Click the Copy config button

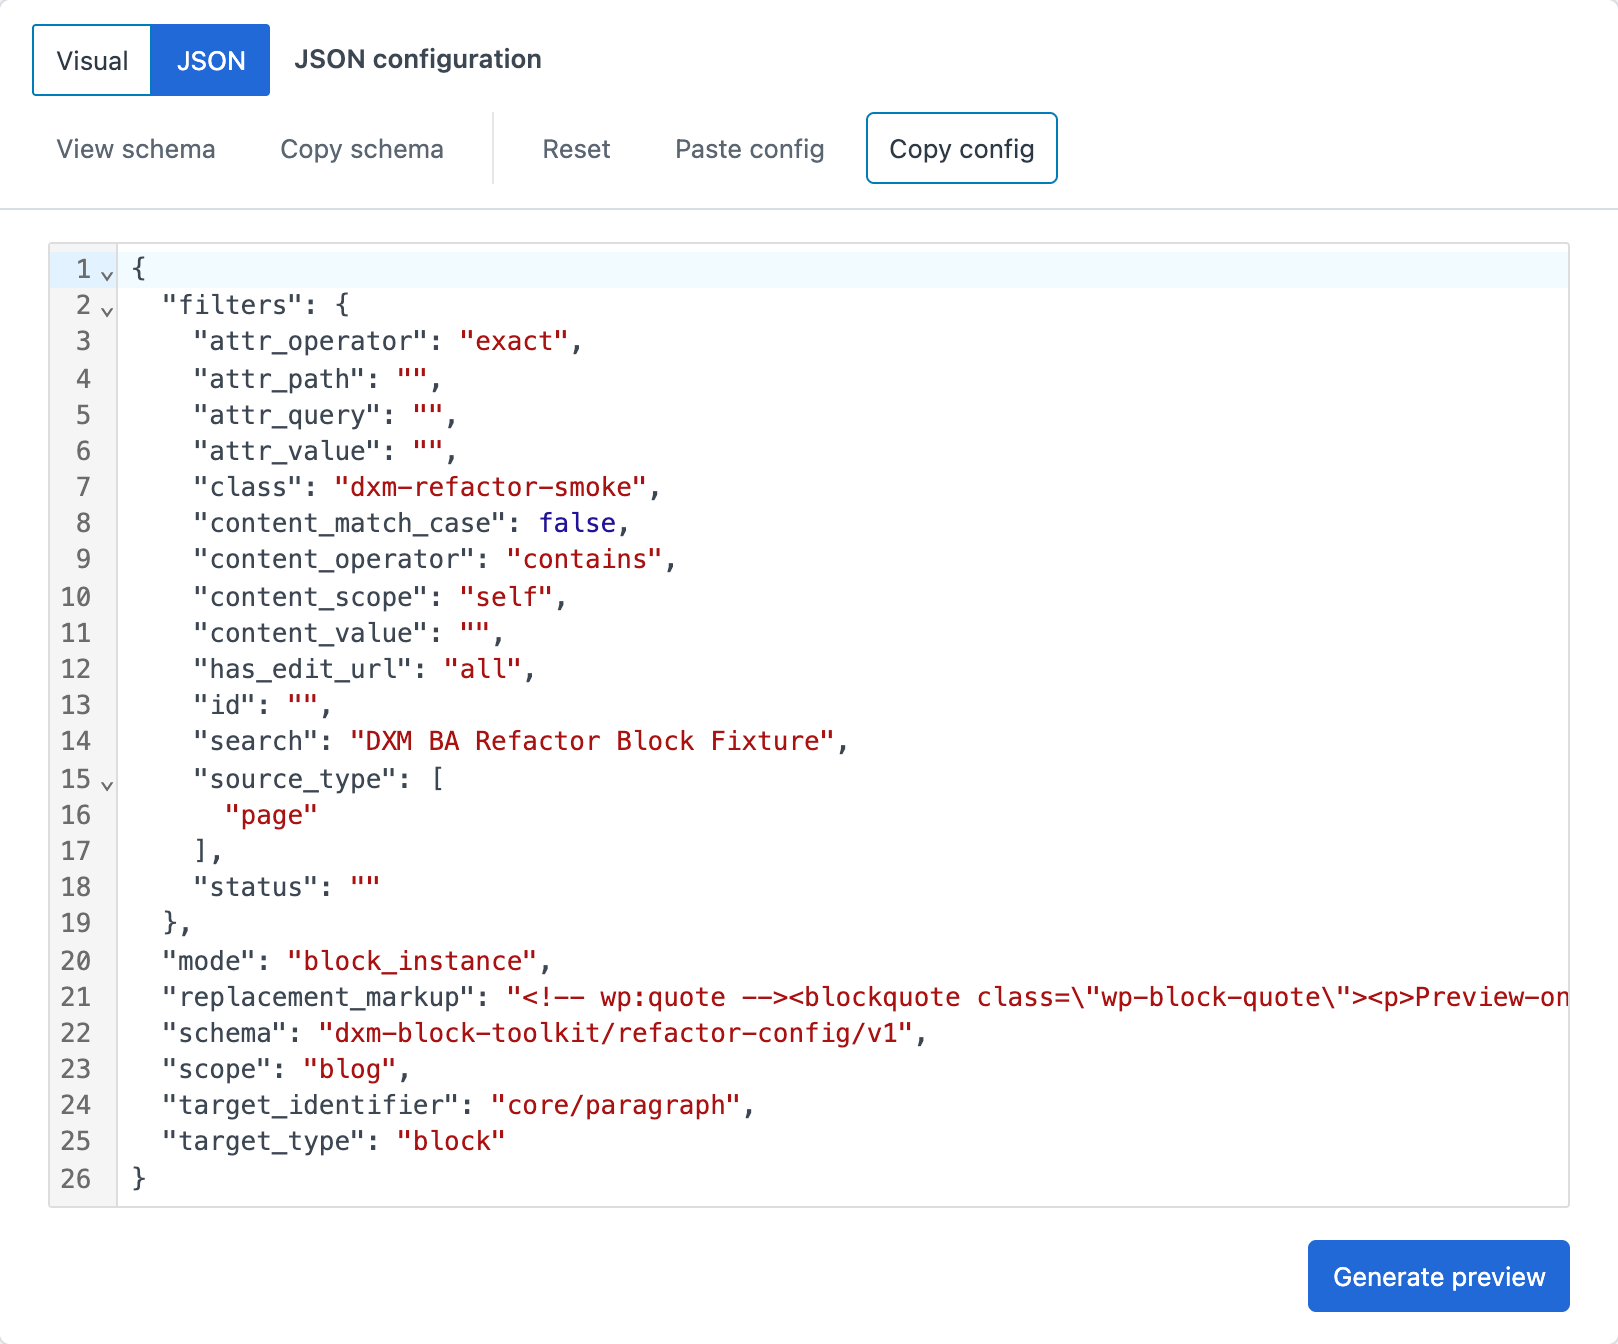962,148
